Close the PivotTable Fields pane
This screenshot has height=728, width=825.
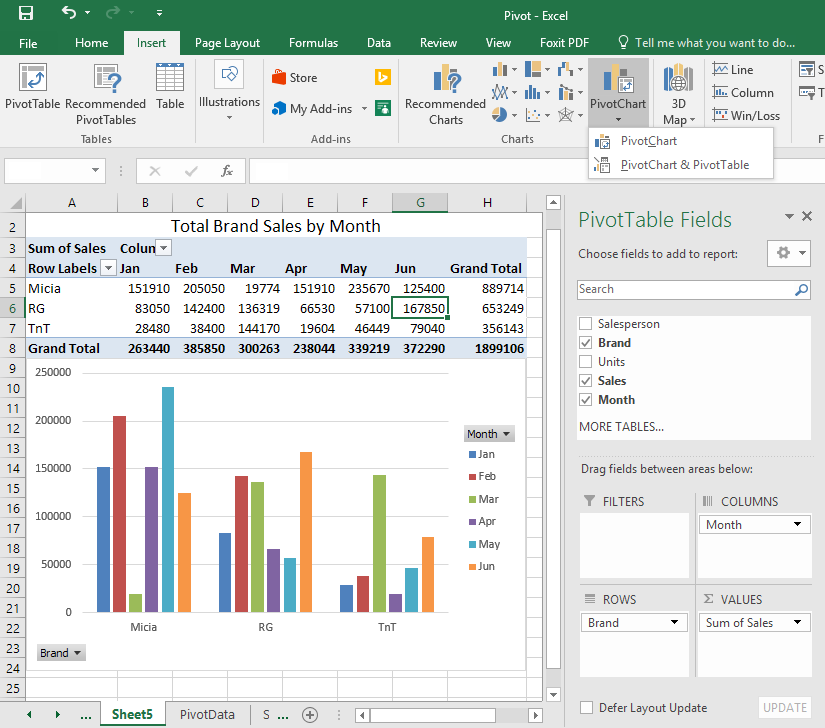pyautogui.click(x=807, y=216)
